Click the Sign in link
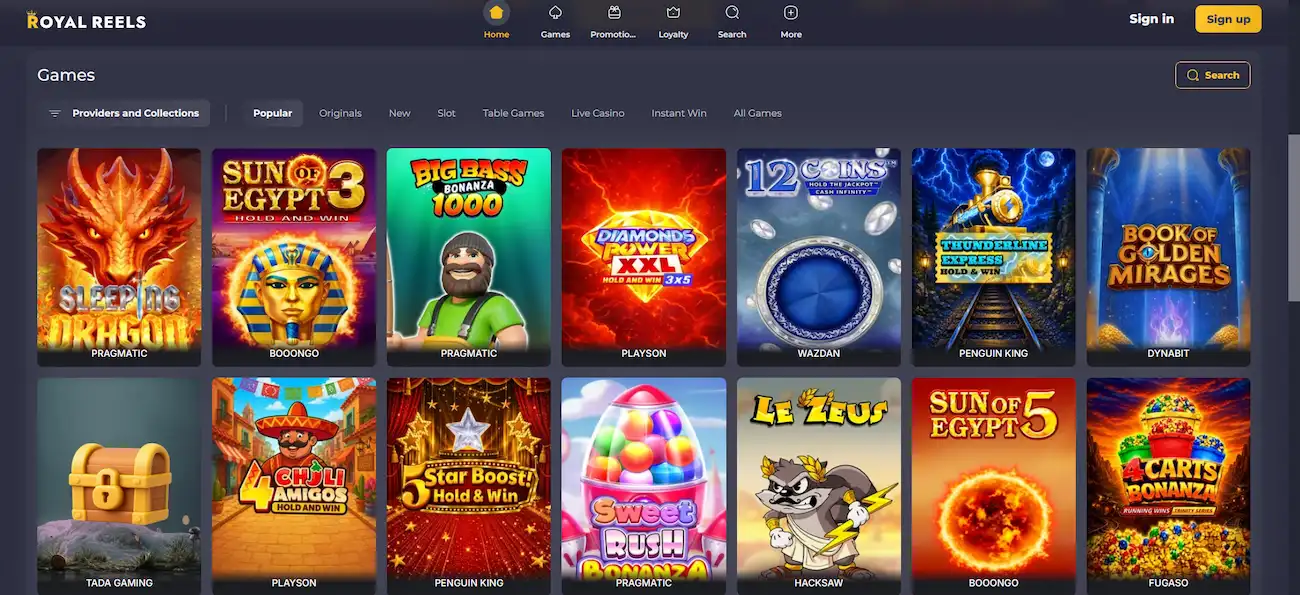This screenshot has height=595, width=1300. click(x=1151, y=19)
